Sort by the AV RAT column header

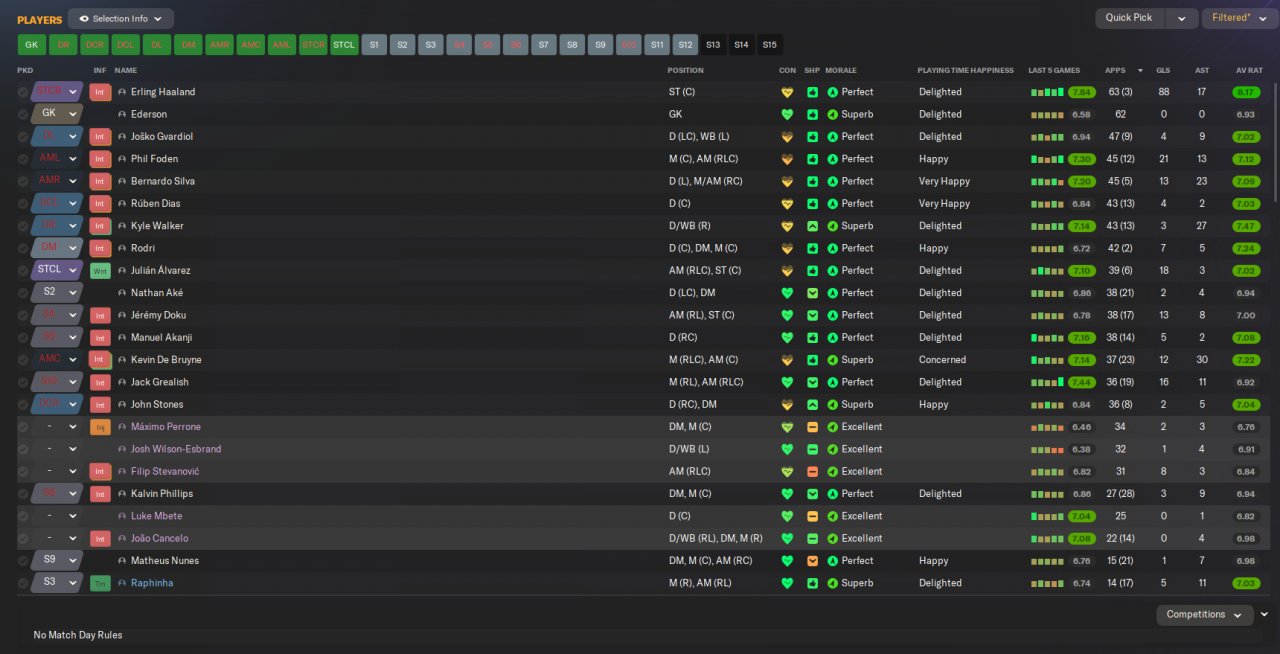(x=1249, y=71)
